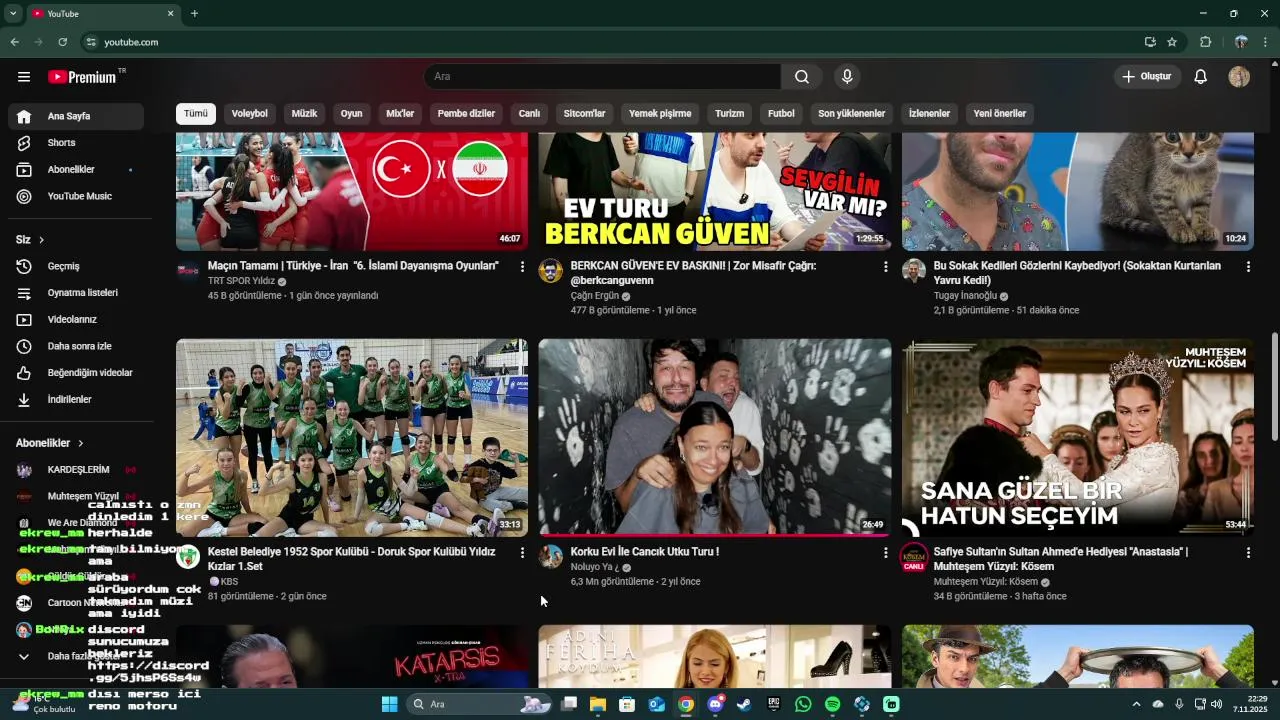The width and height of the screenshot is (1280, 720).
Task: Open the Oluştur create menu
Action: pos(1147,77)
